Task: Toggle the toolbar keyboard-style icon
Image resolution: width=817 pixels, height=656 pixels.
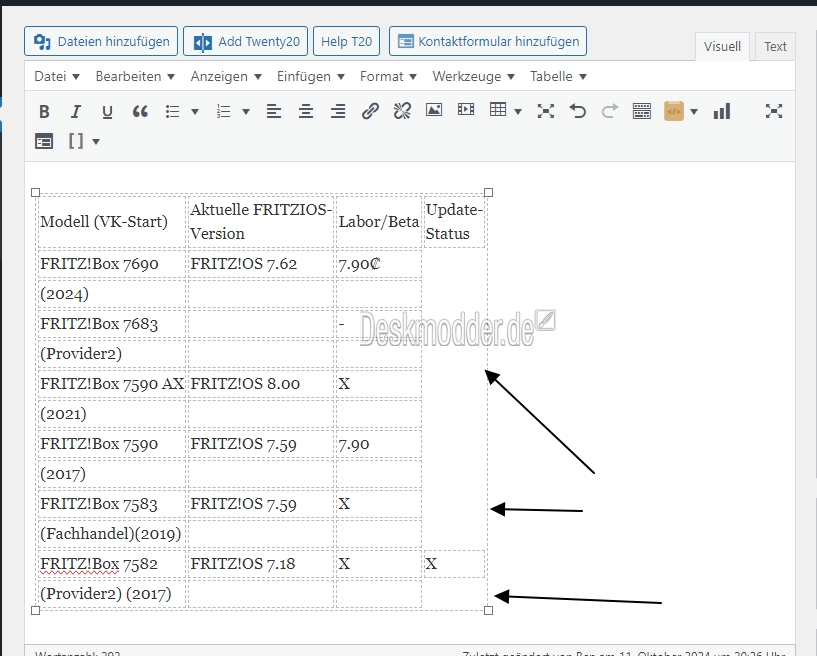Action: [642, 111]
